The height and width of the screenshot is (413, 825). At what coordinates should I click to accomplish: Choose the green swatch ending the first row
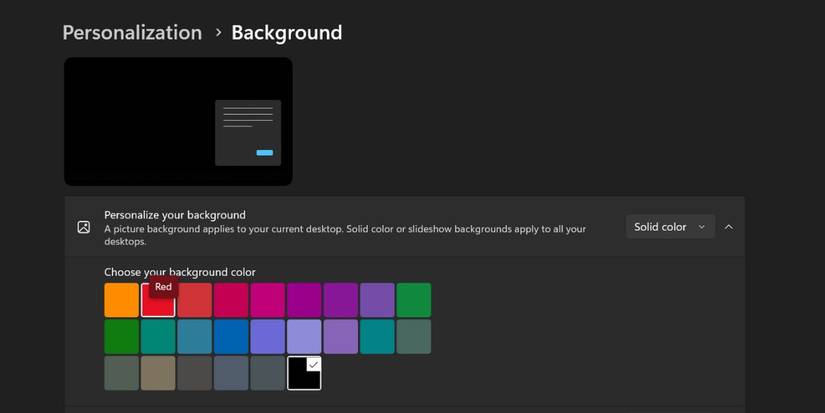tap(414, 300)
